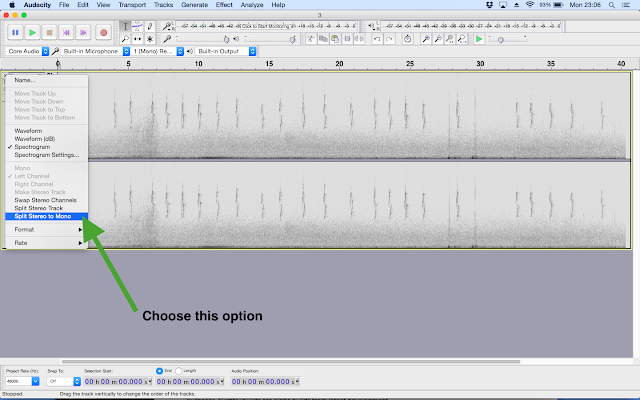640x400 pixels.
Task: Click the Stop transport button
Action: 49,32
